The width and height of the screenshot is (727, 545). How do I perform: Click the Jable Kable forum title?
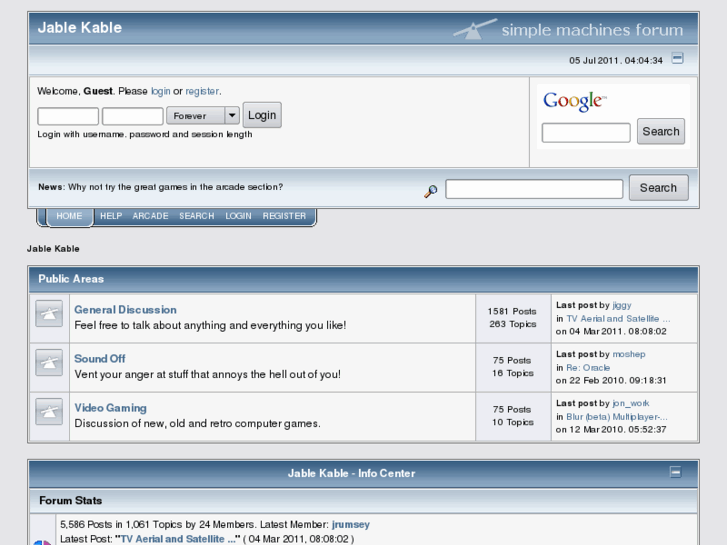coord(80,28)
